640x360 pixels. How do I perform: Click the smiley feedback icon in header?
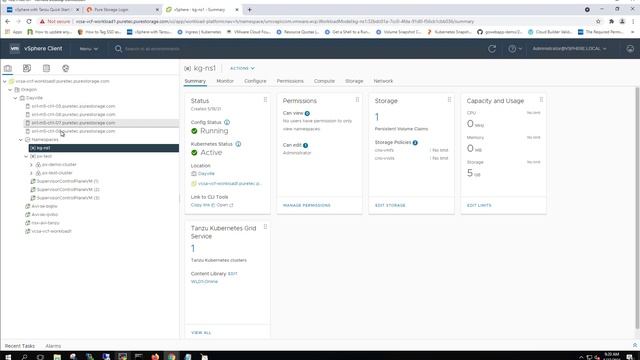tap(630, 49)
